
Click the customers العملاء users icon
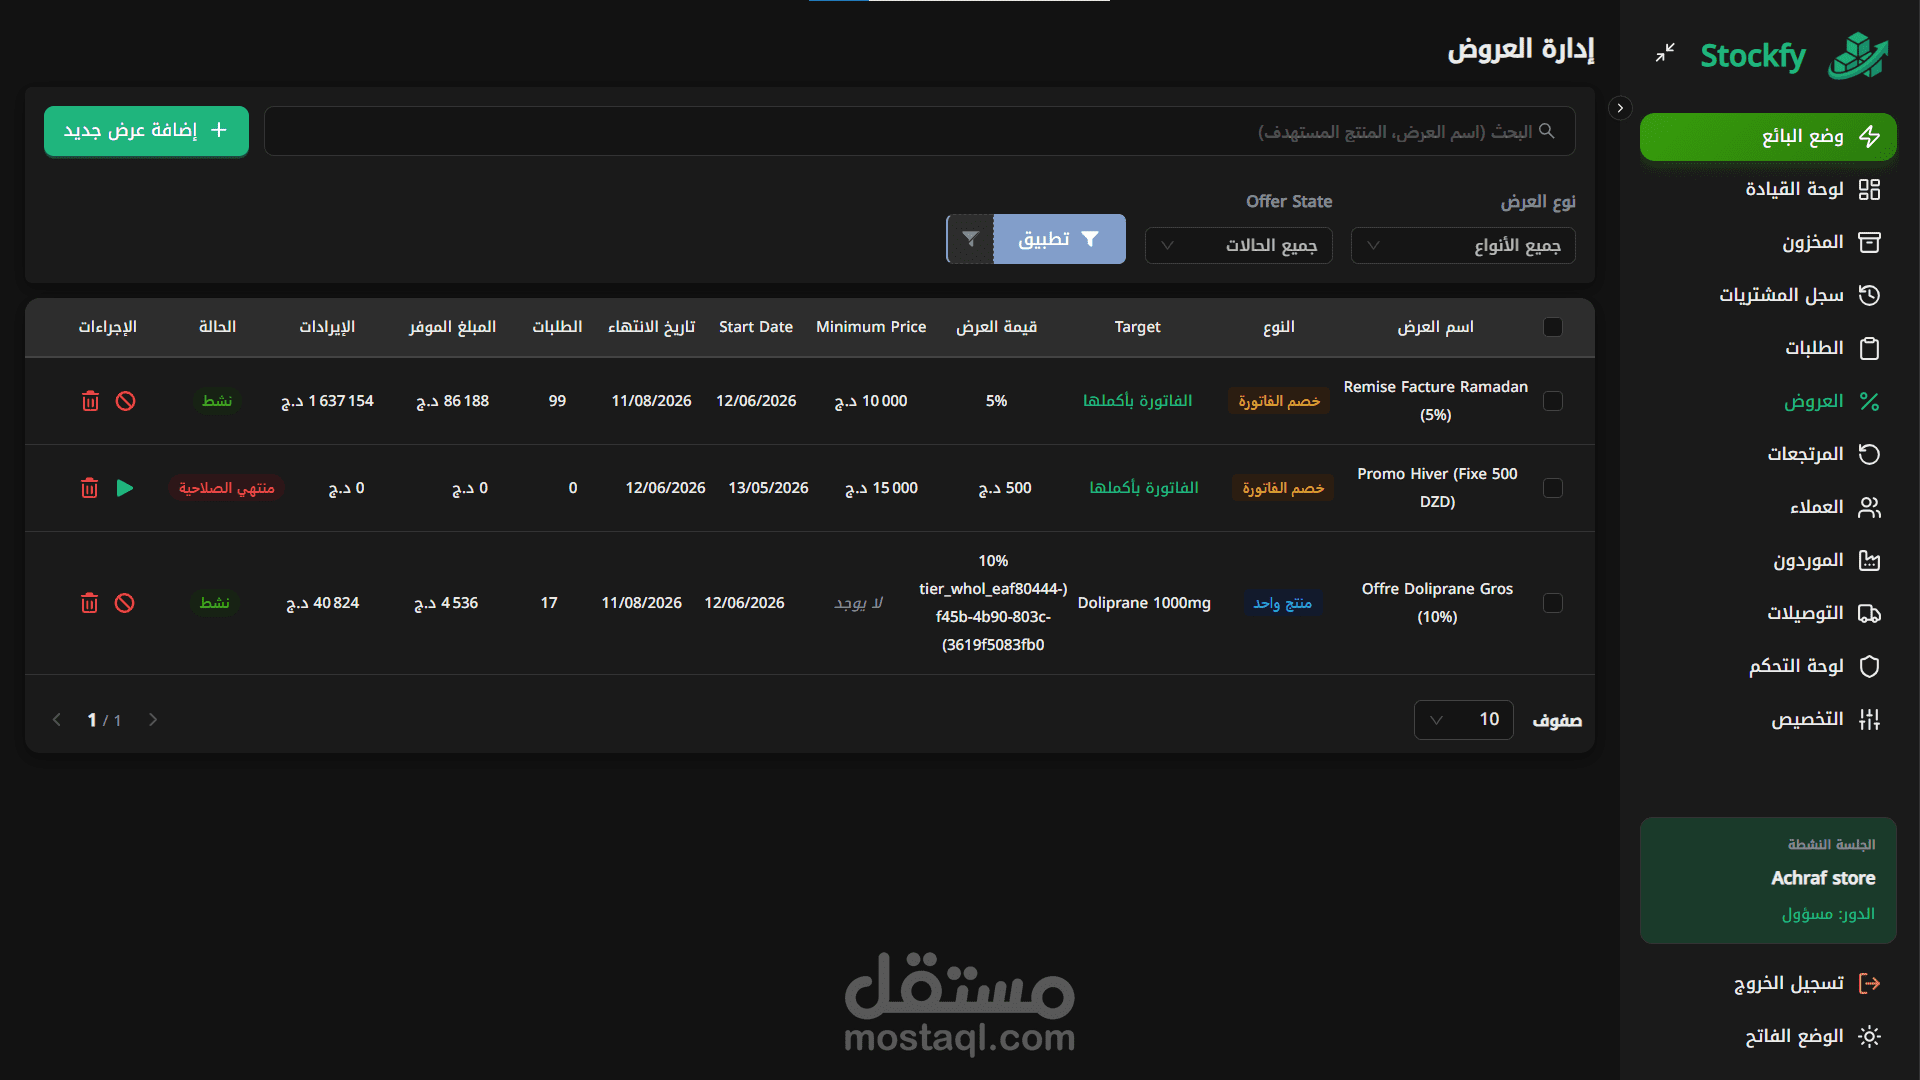[1869, 507]
